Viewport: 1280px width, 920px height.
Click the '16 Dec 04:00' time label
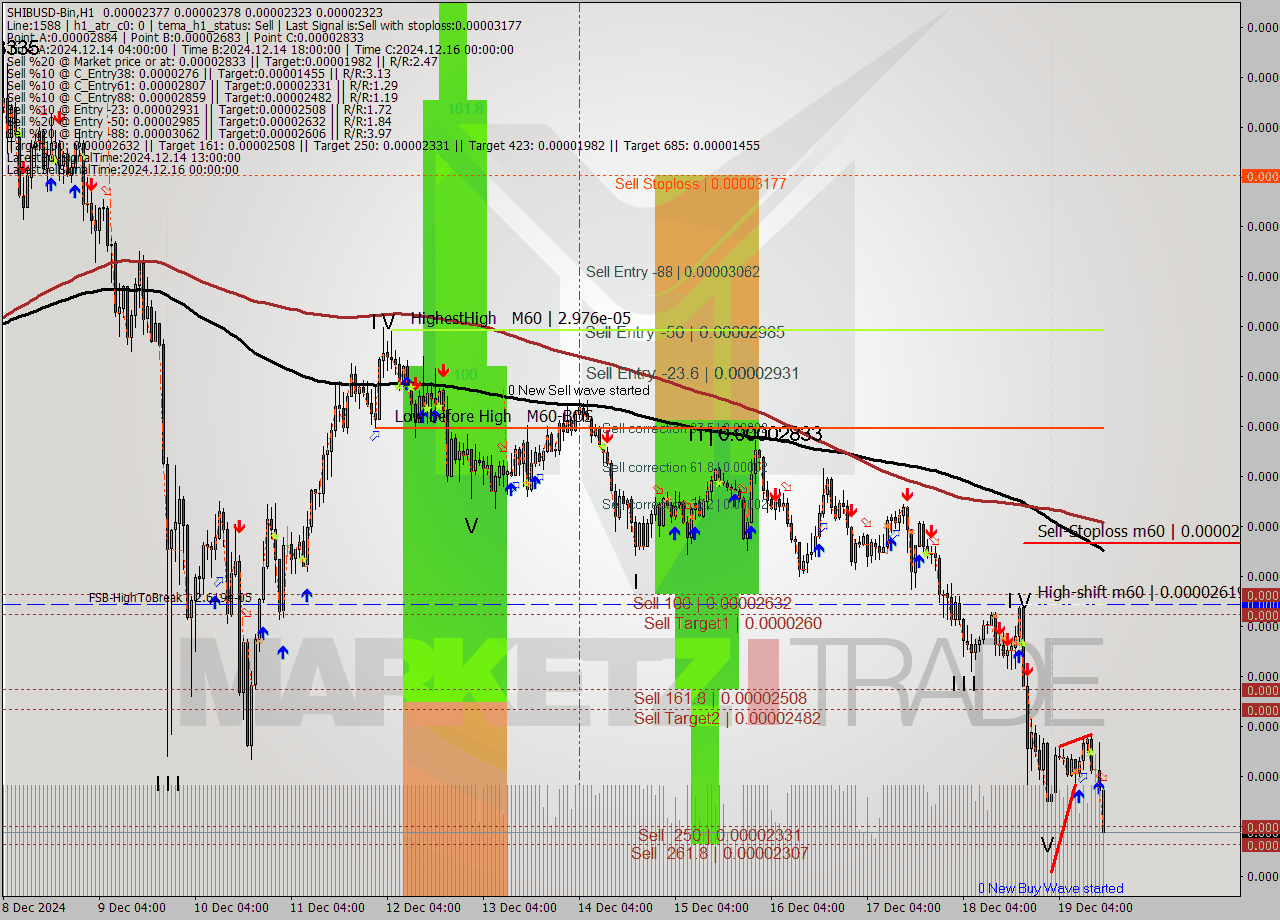point(807,908)
